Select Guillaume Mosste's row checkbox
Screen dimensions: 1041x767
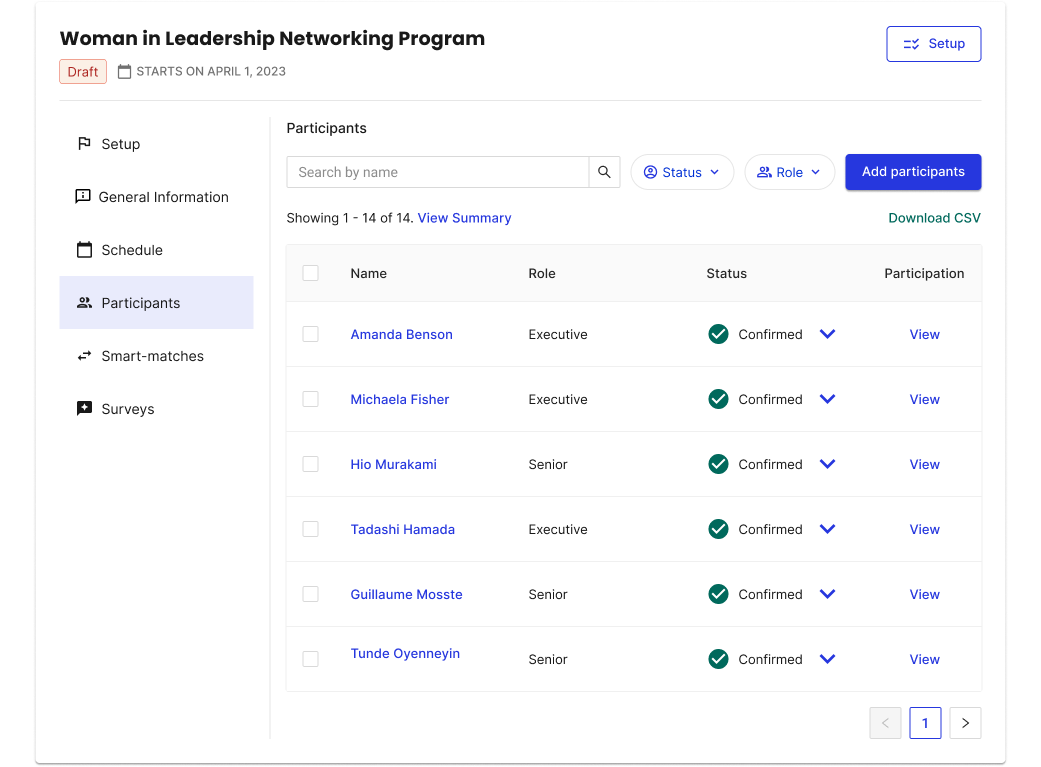[x=311, y=594]
